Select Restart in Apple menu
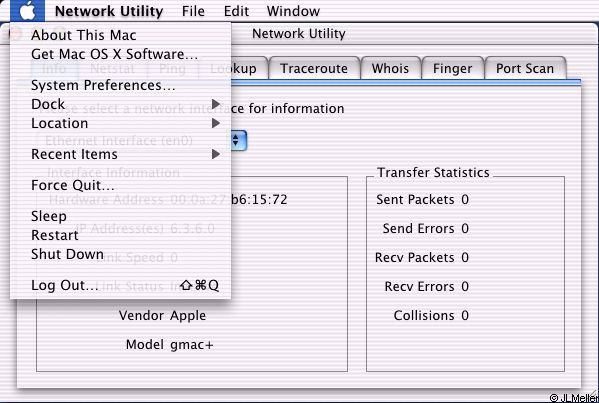The width and height of the screenshot is (599, 403). (120, 235)
